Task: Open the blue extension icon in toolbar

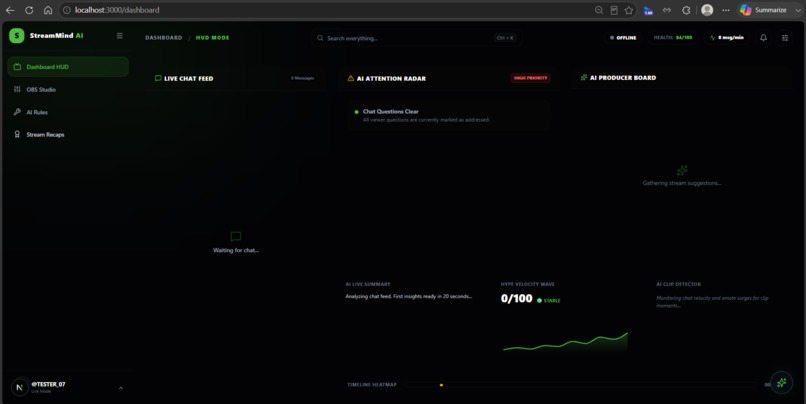Action: click(x=648, y=10)
